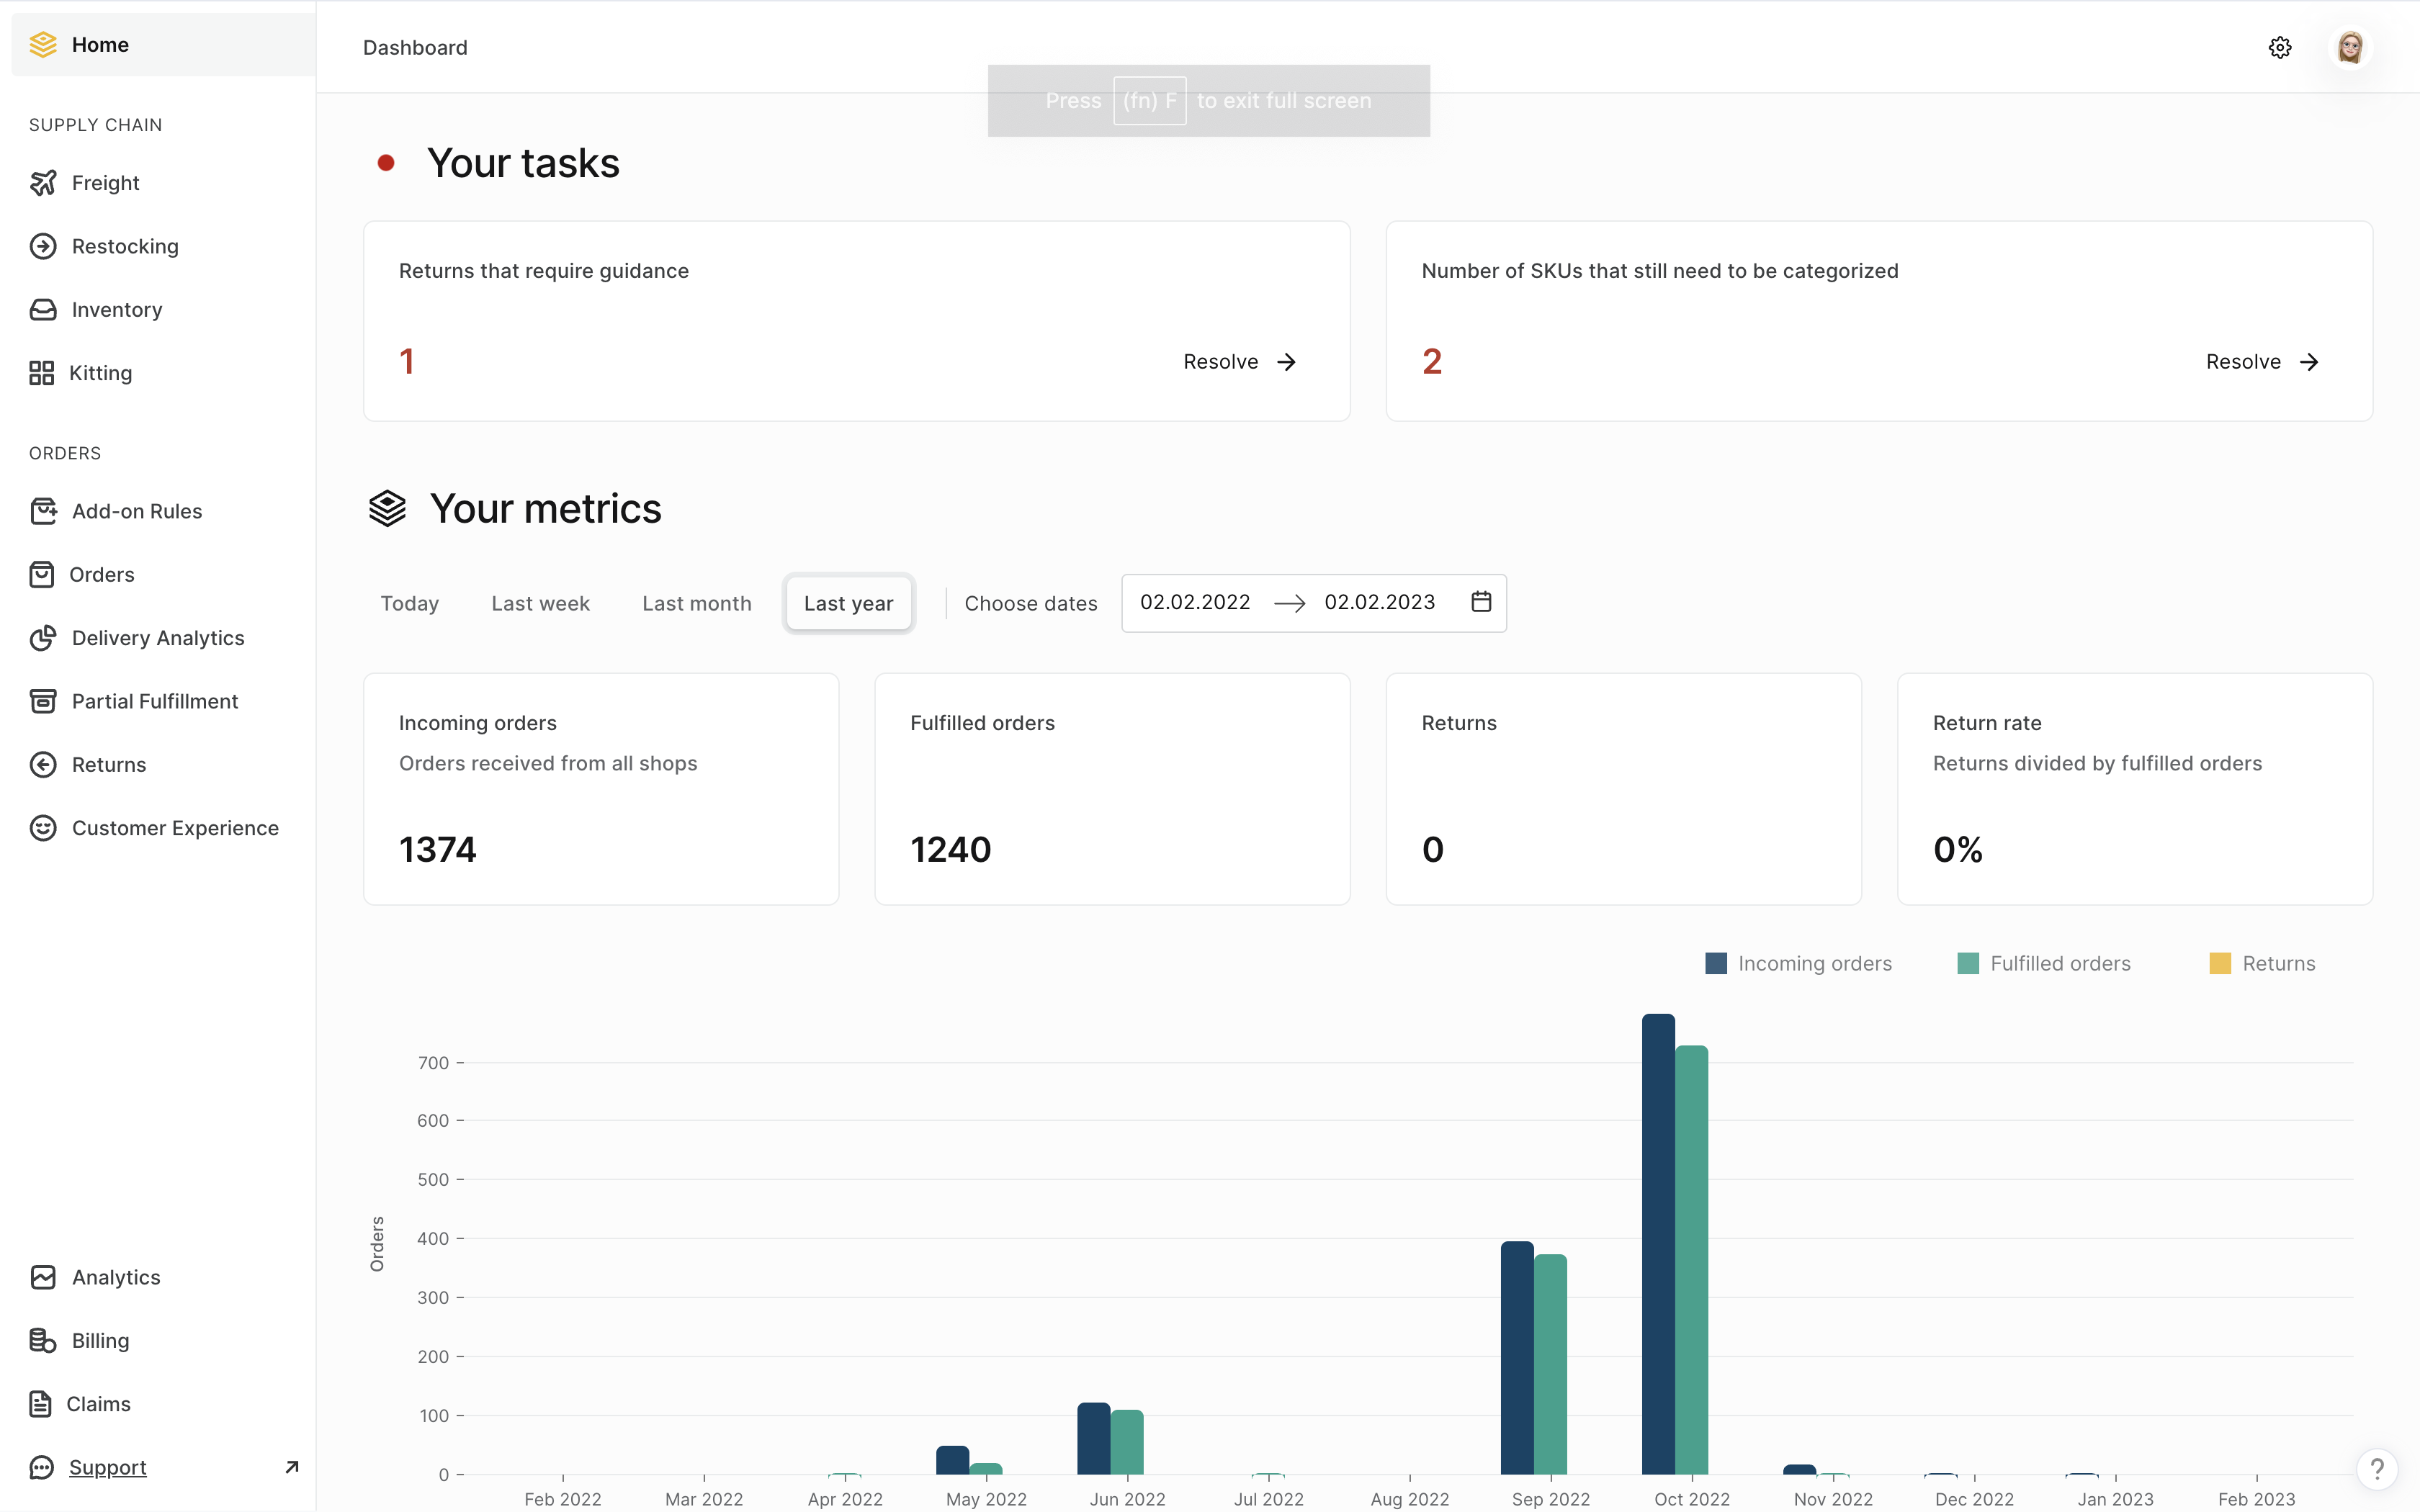The height and width of the screenshot is (1512, 2420).
Task: Select the Today time filter
Action: (x=409, y=603)
